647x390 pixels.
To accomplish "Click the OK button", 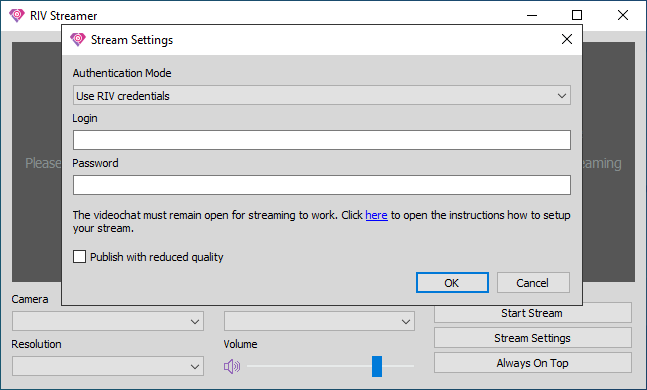I will point(452,283).
